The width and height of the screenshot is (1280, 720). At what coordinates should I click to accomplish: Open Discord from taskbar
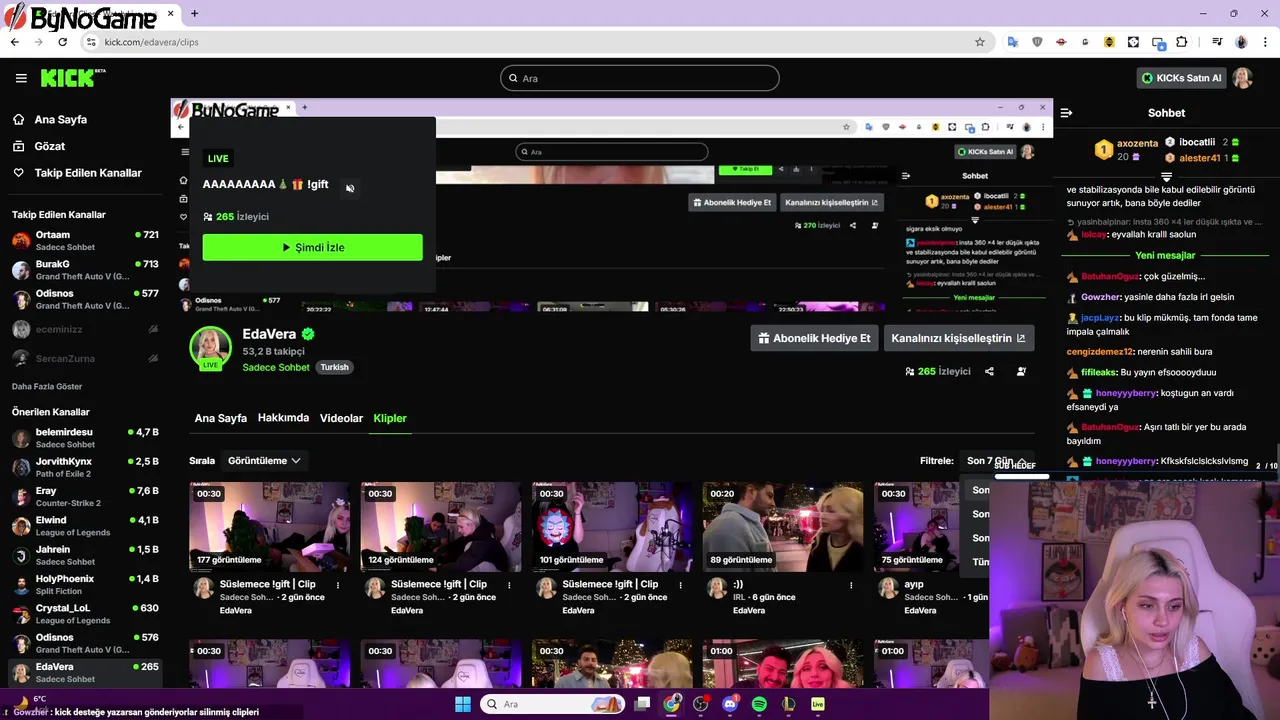(730, 704)
